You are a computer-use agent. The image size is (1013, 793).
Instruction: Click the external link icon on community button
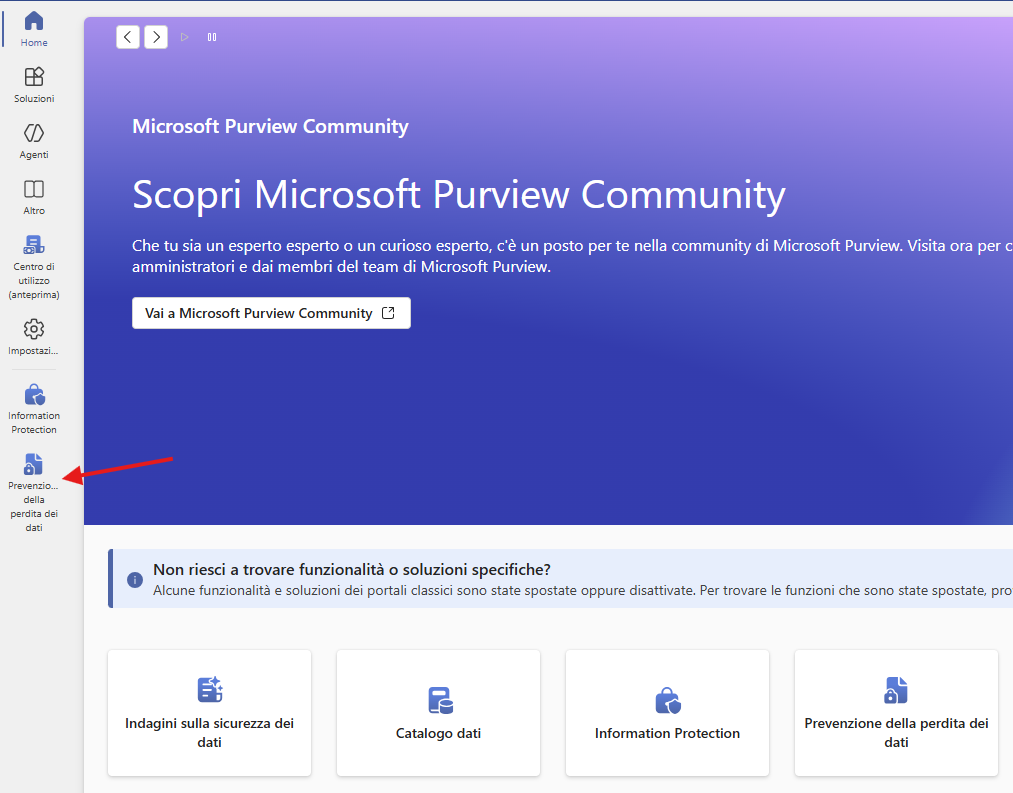(x=388, y=313)
